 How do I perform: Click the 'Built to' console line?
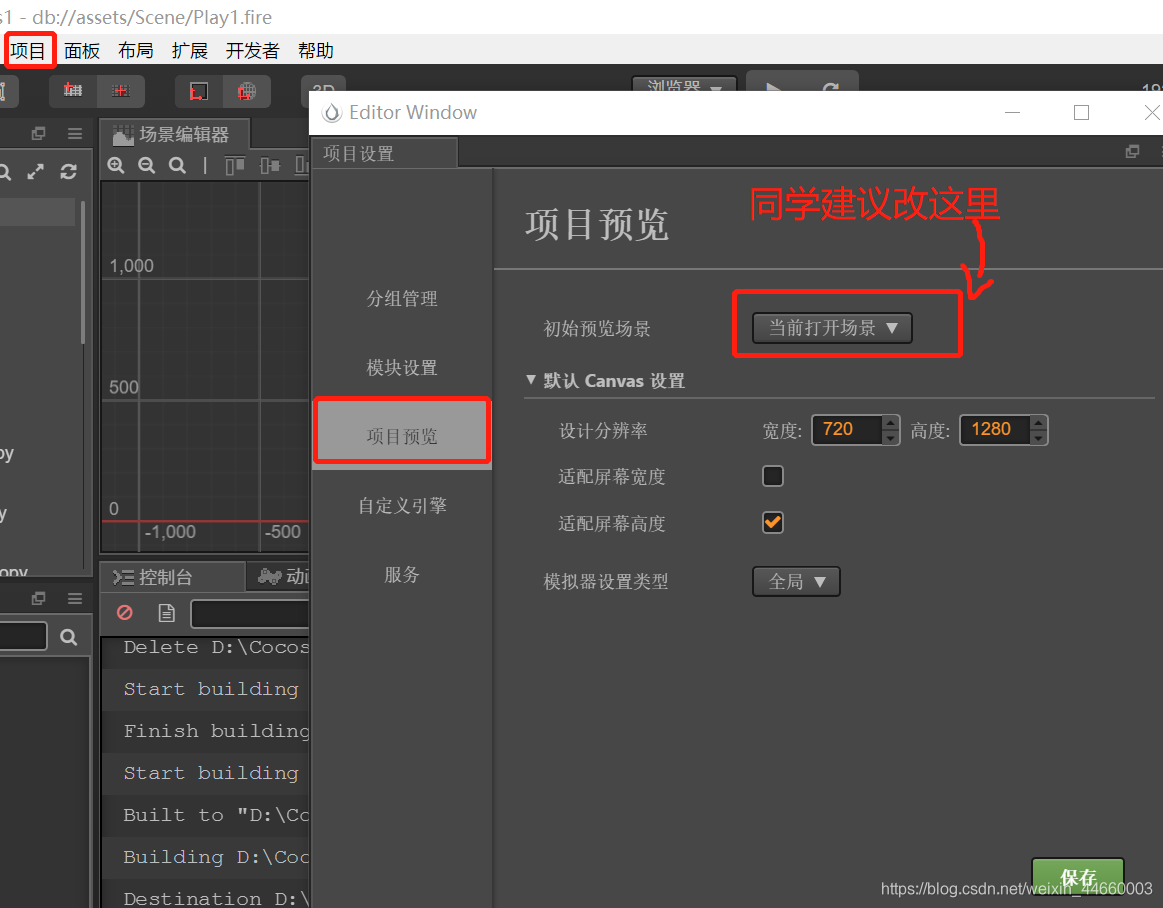205,815
